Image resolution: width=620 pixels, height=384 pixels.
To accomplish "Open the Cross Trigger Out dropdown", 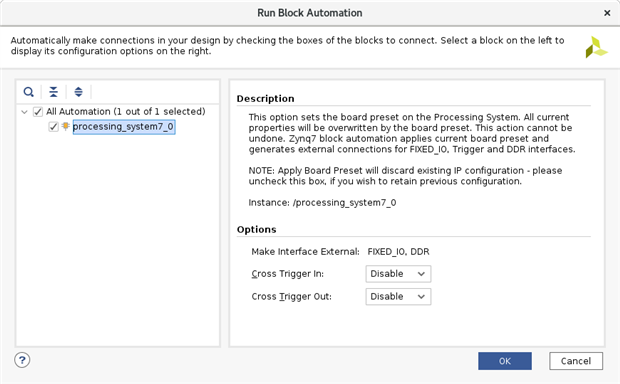I will coord(398,297).
